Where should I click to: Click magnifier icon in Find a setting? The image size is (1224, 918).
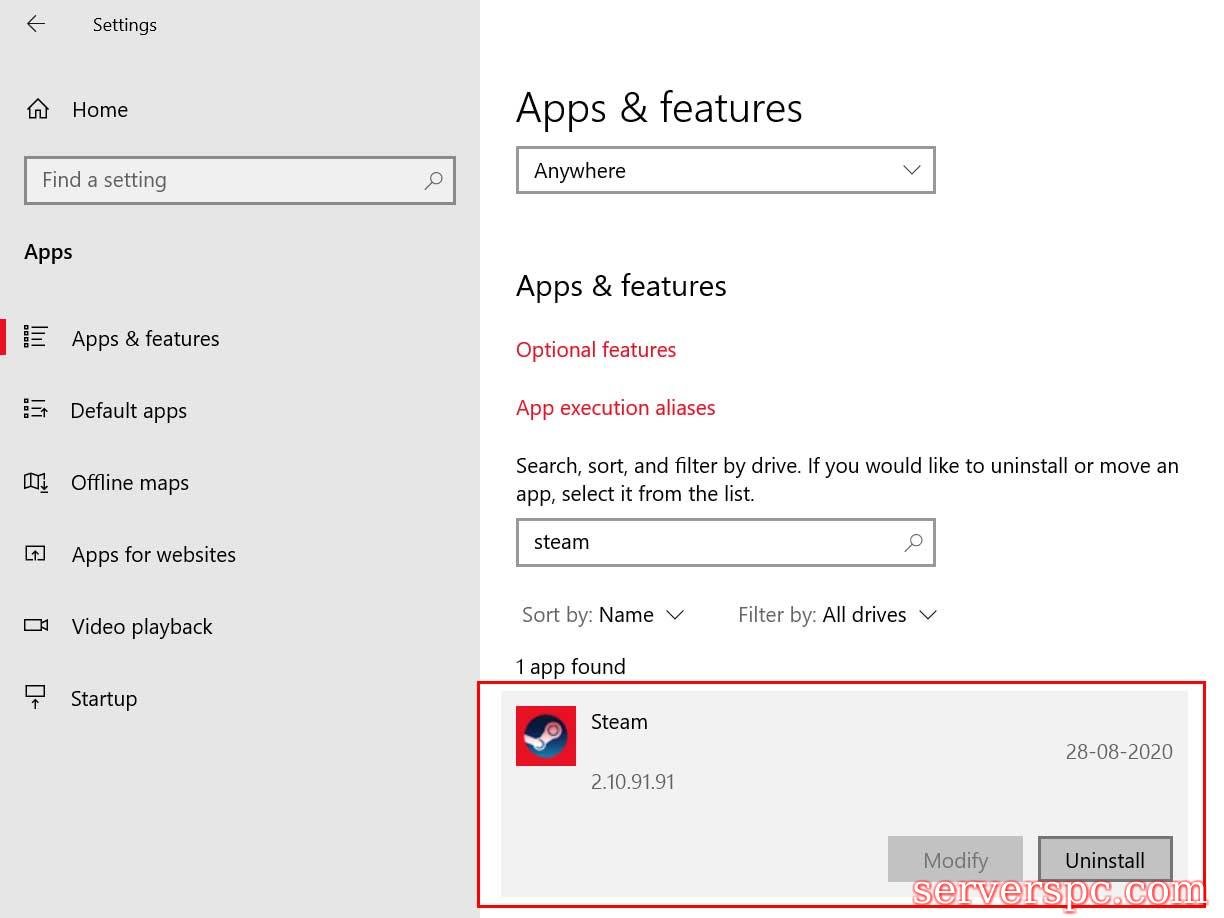[433, 180]
